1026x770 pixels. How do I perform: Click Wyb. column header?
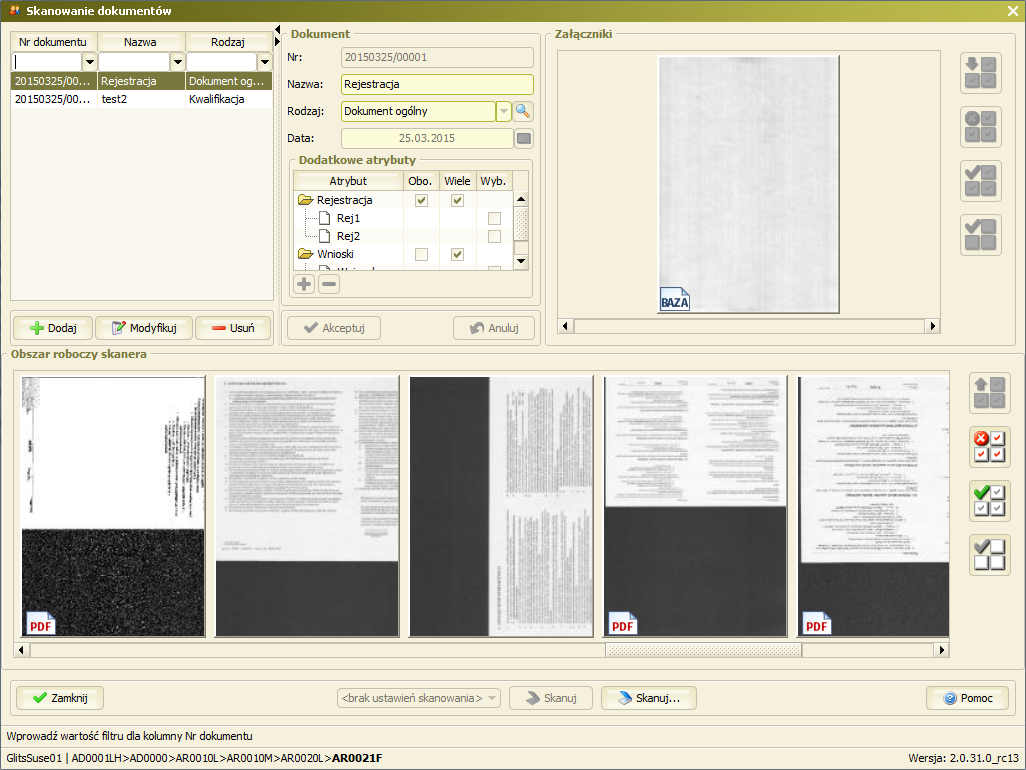tap(493, 181)
